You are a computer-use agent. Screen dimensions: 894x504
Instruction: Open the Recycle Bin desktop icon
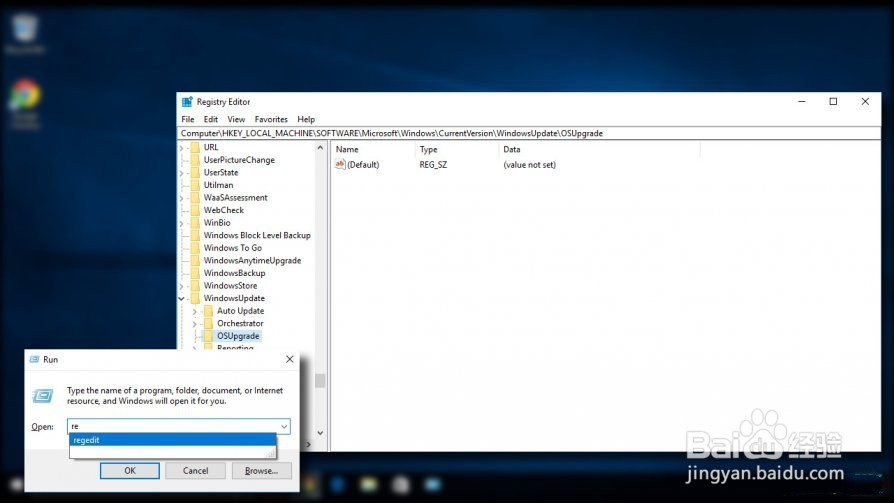pos(25,33)
